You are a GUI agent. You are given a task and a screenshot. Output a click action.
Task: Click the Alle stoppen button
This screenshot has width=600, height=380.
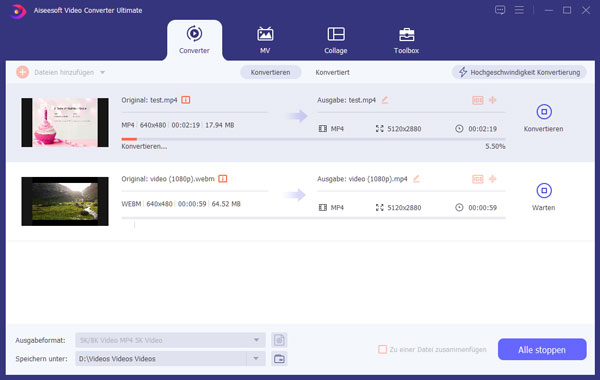coord(542,349)
